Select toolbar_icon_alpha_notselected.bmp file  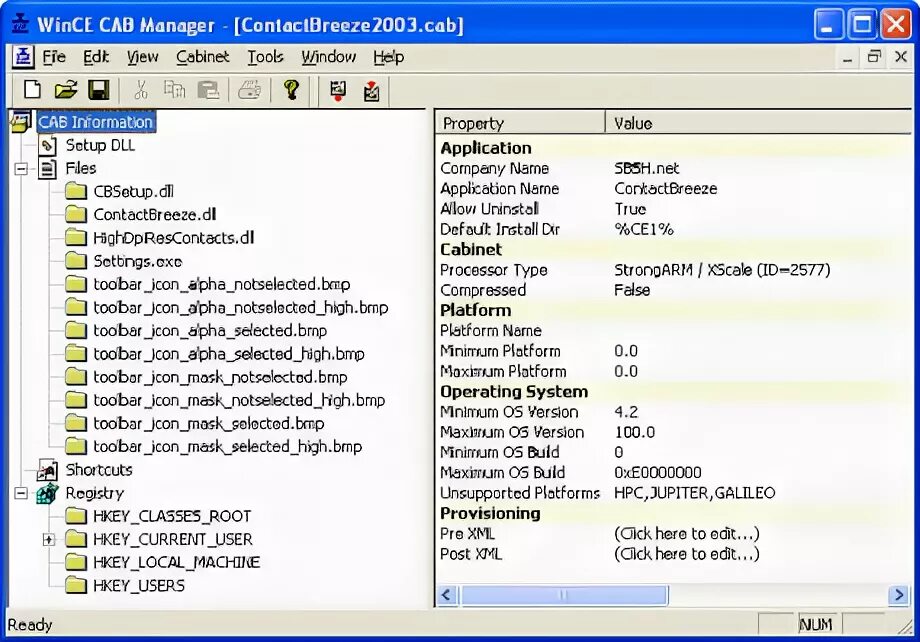coord(222,284)
